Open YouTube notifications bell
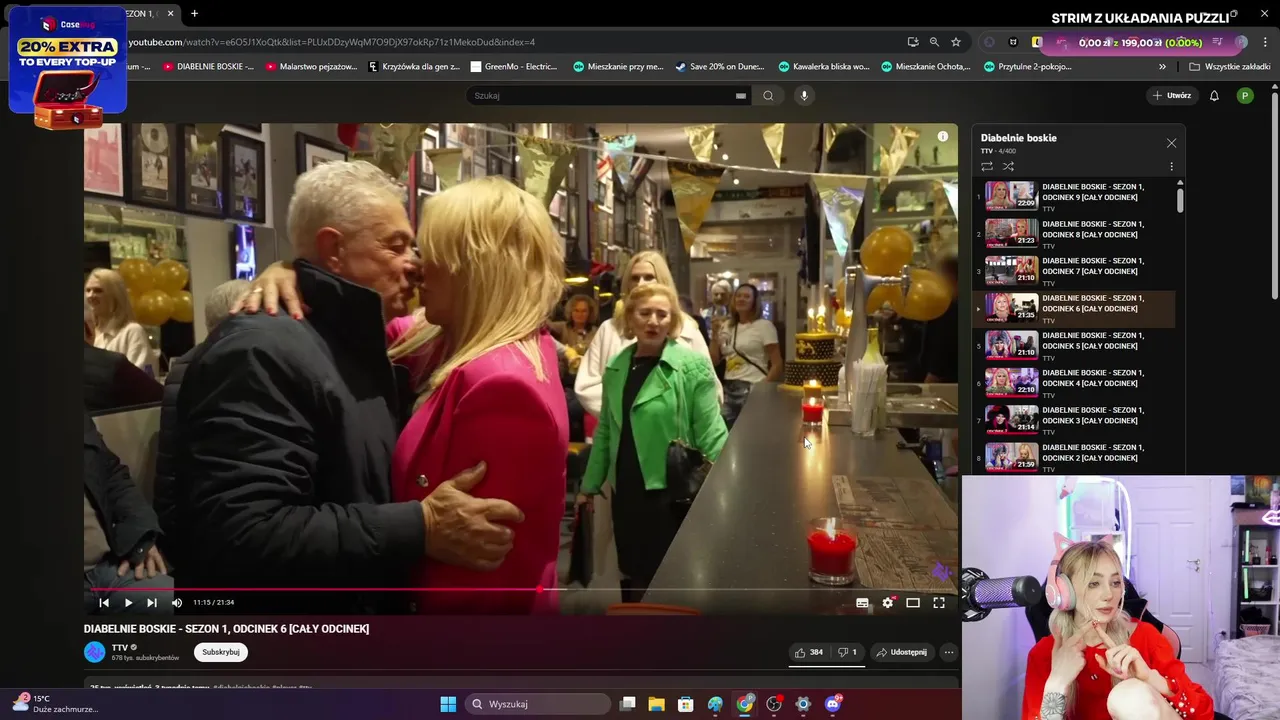Viewport: 1280px width, 720px height. (x=1214, y=96)
